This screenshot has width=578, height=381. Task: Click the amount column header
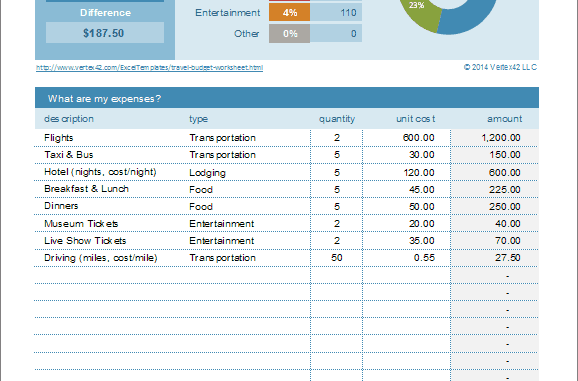click(x=505, y=119)
